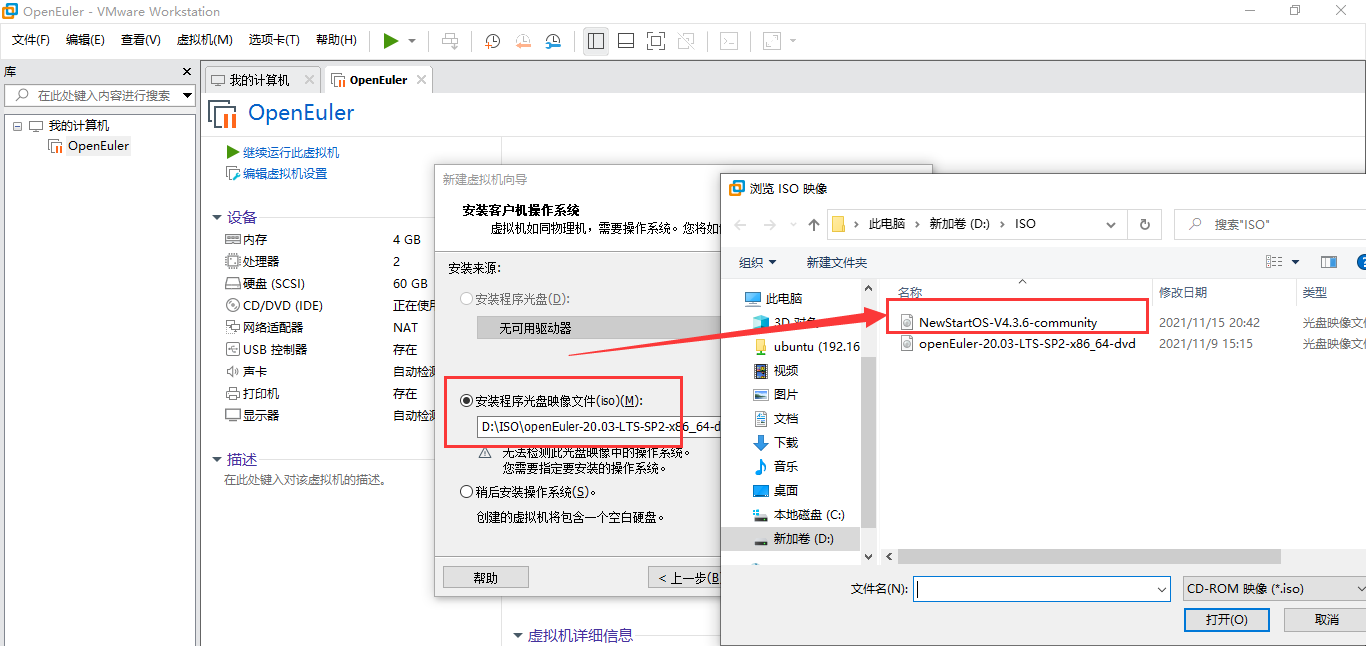Take a snapshot with the clock-plus icon
Image resolution: width=1366 pixels, height=646 pixels.
tap(493, 41)
